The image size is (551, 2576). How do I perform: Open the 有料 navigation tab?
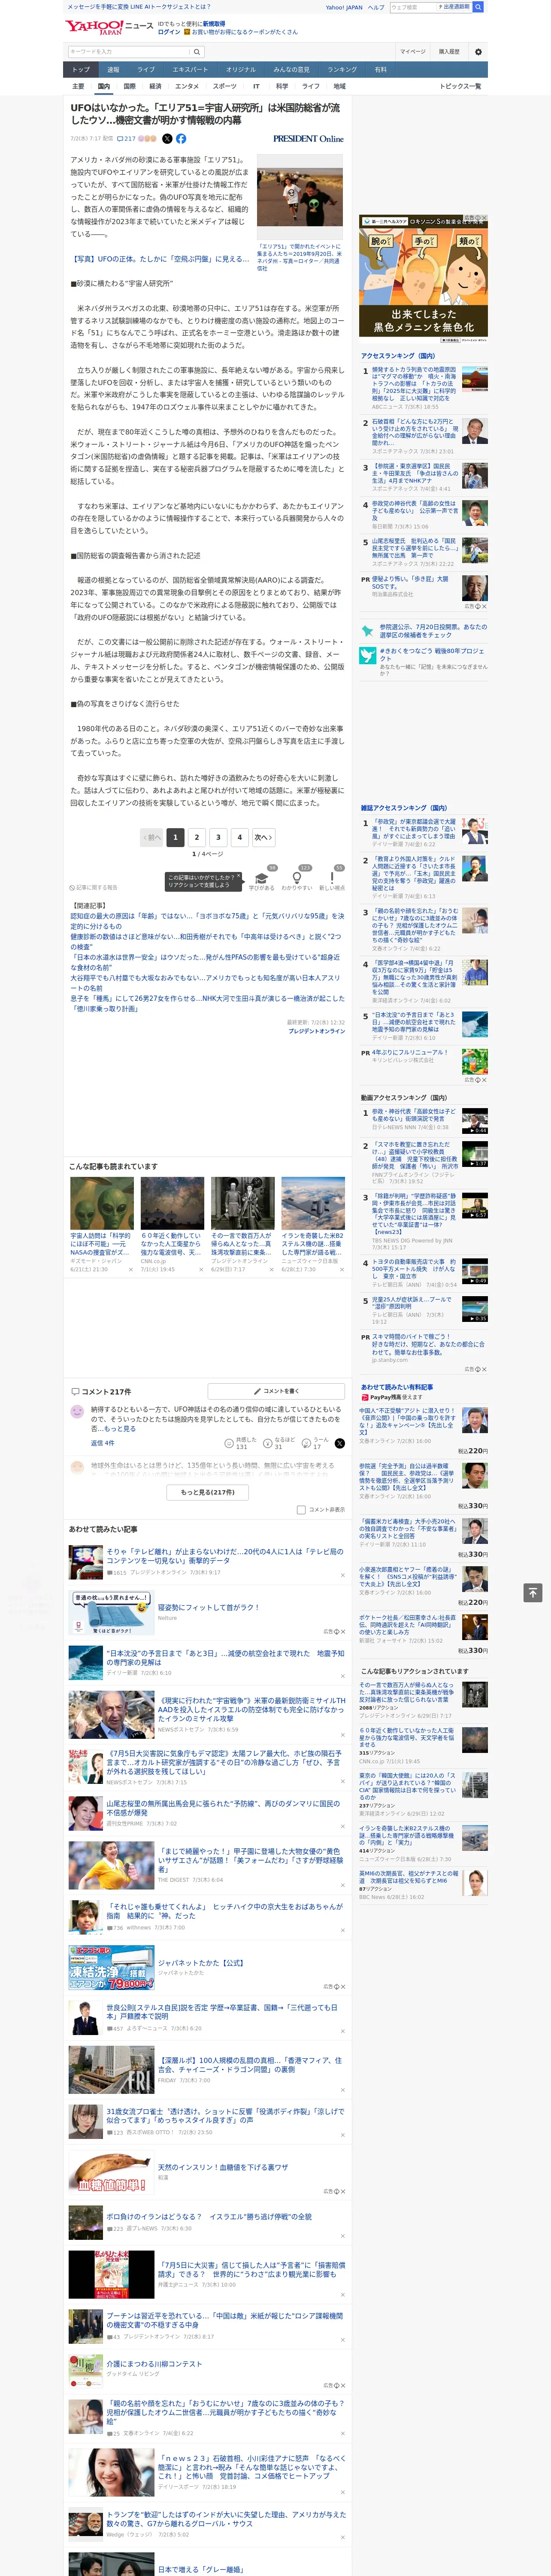[381, 69]
